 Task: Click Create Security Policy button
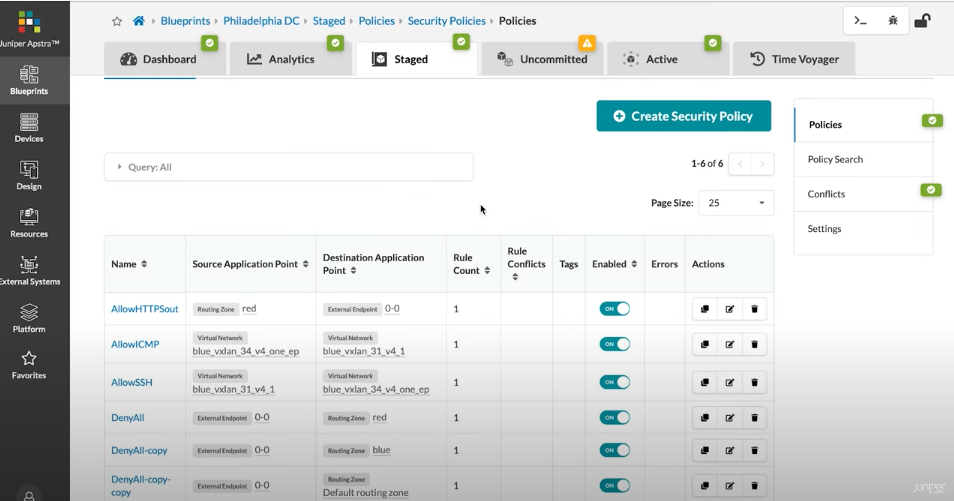[683, 116]
